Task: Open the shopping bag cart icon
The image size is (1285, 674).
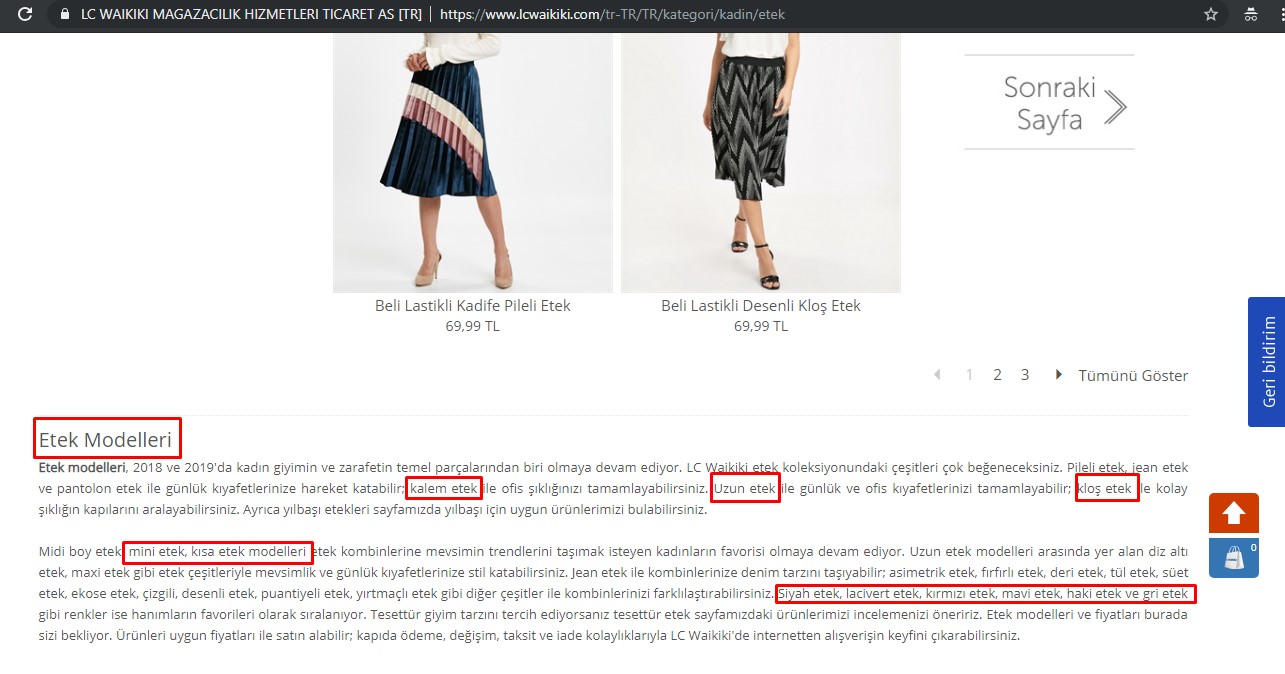Action: [1233, 558]
